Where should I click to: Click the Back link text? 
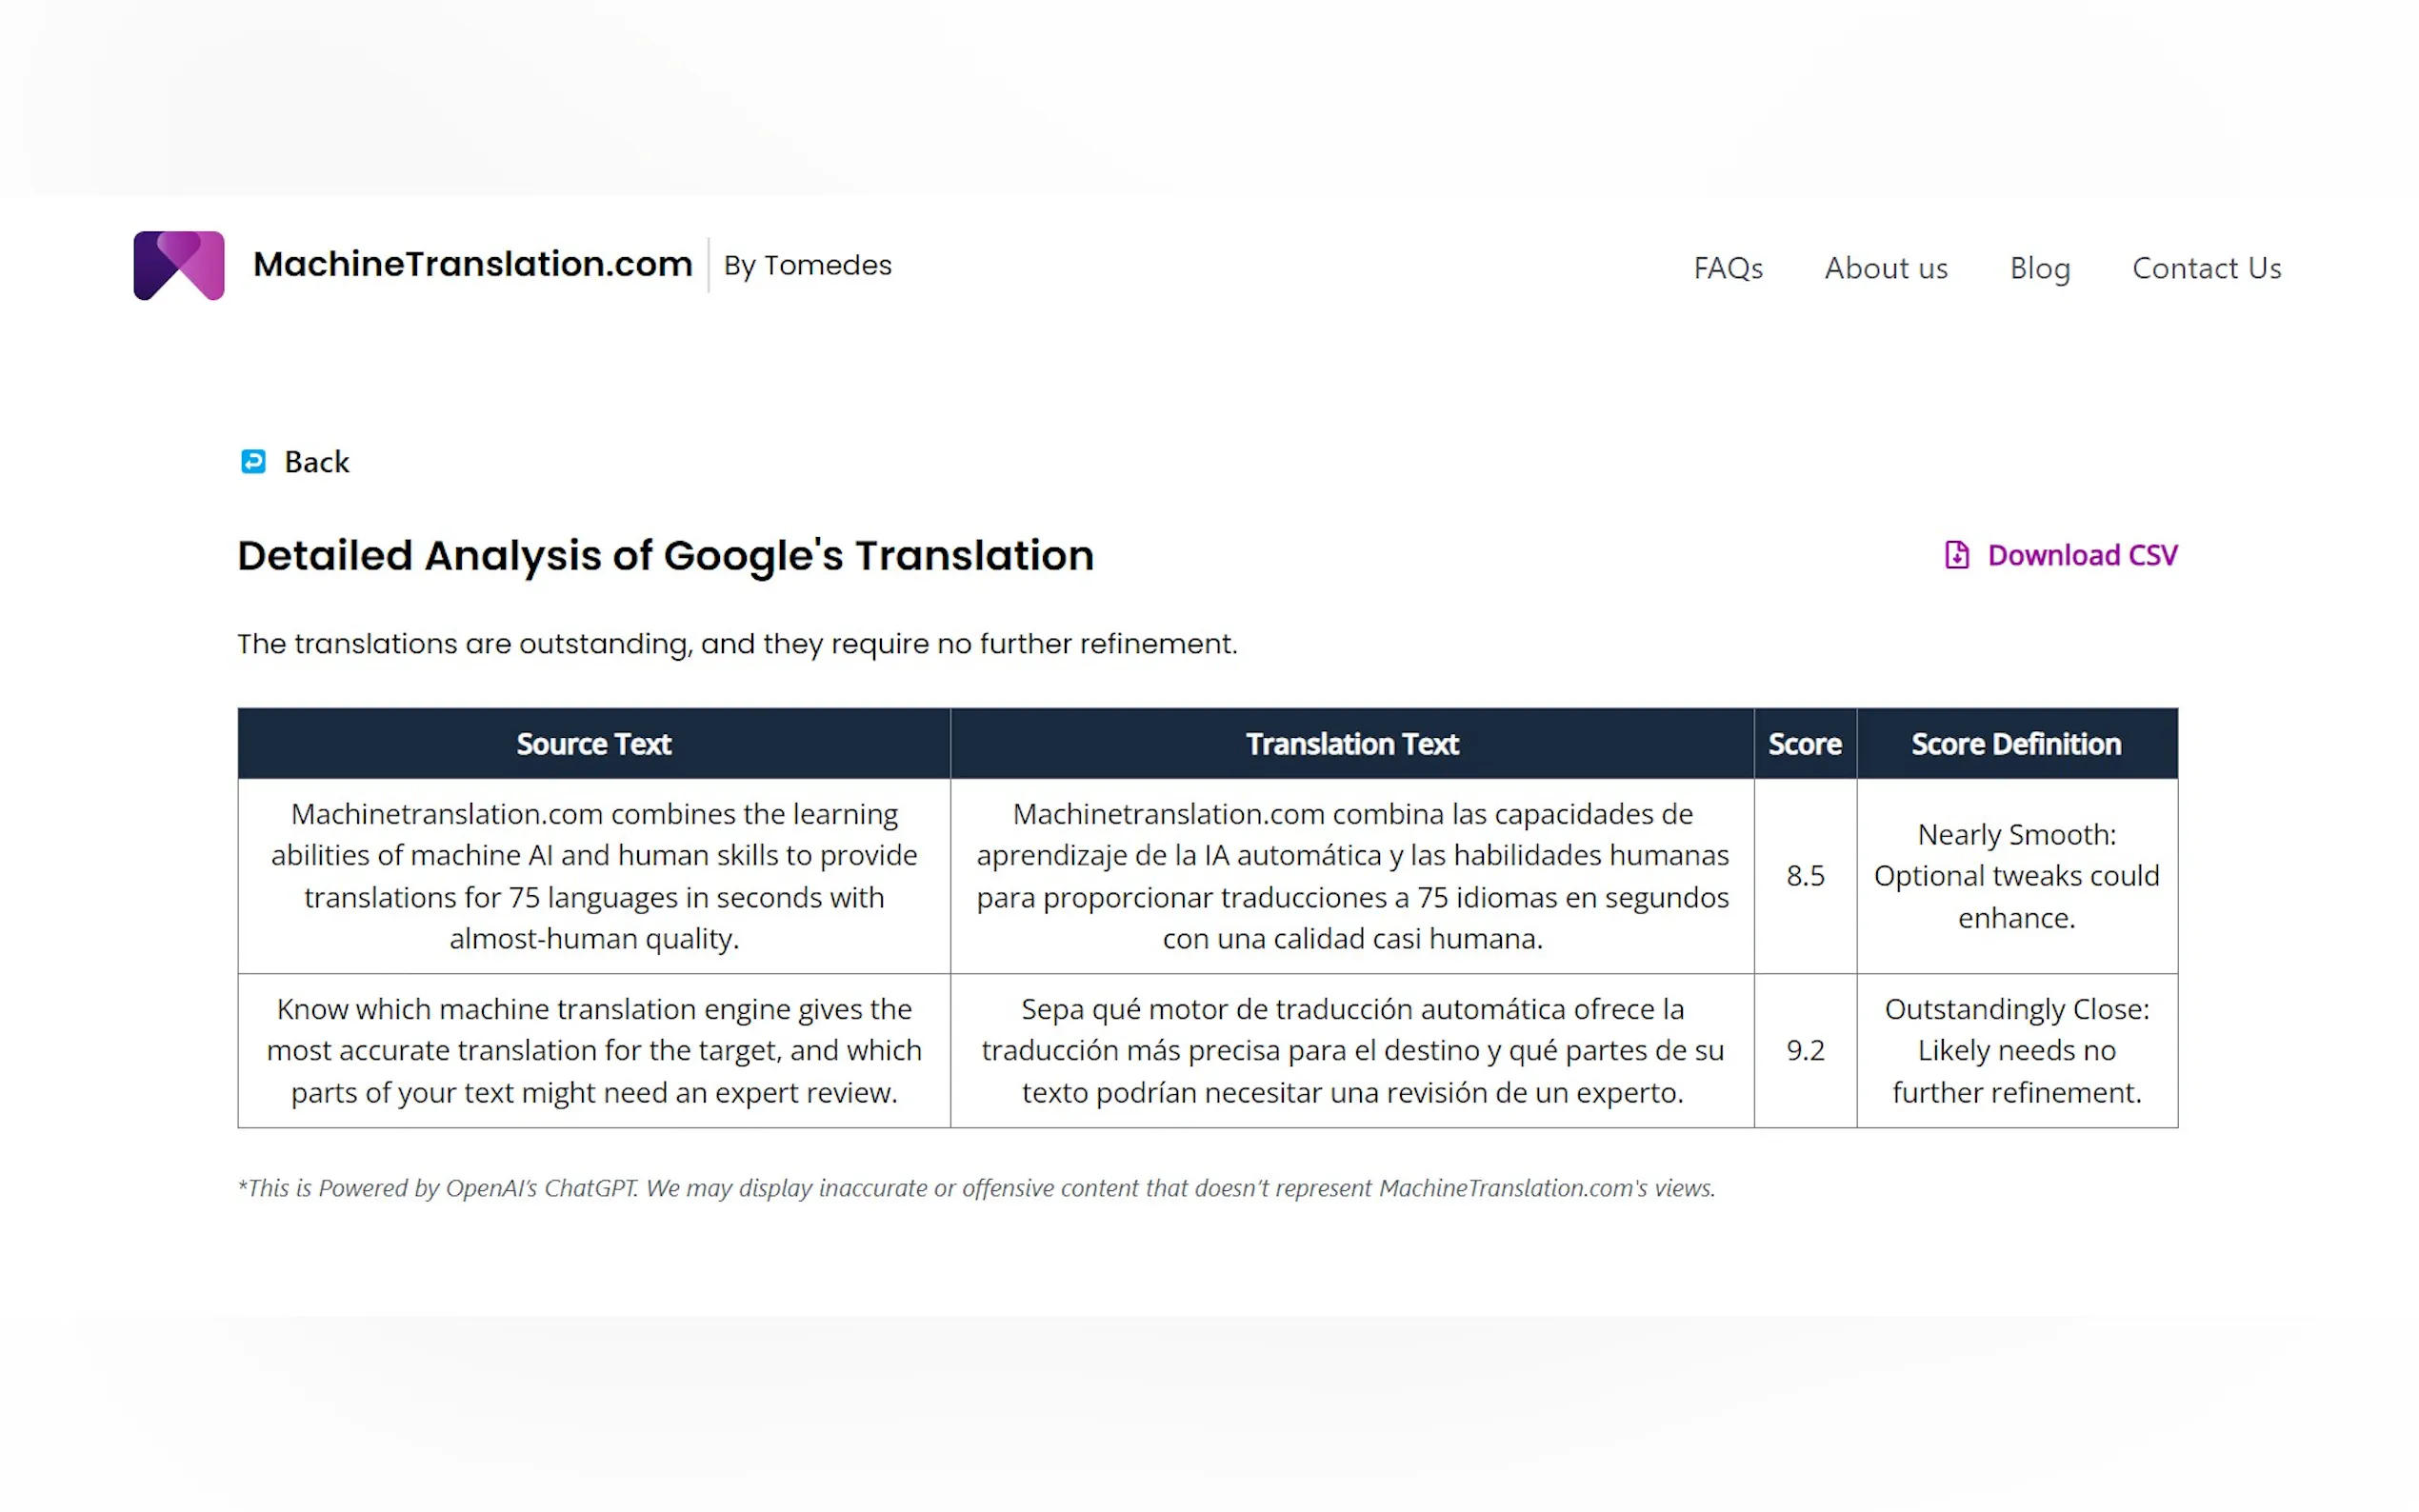click(316, 462)
